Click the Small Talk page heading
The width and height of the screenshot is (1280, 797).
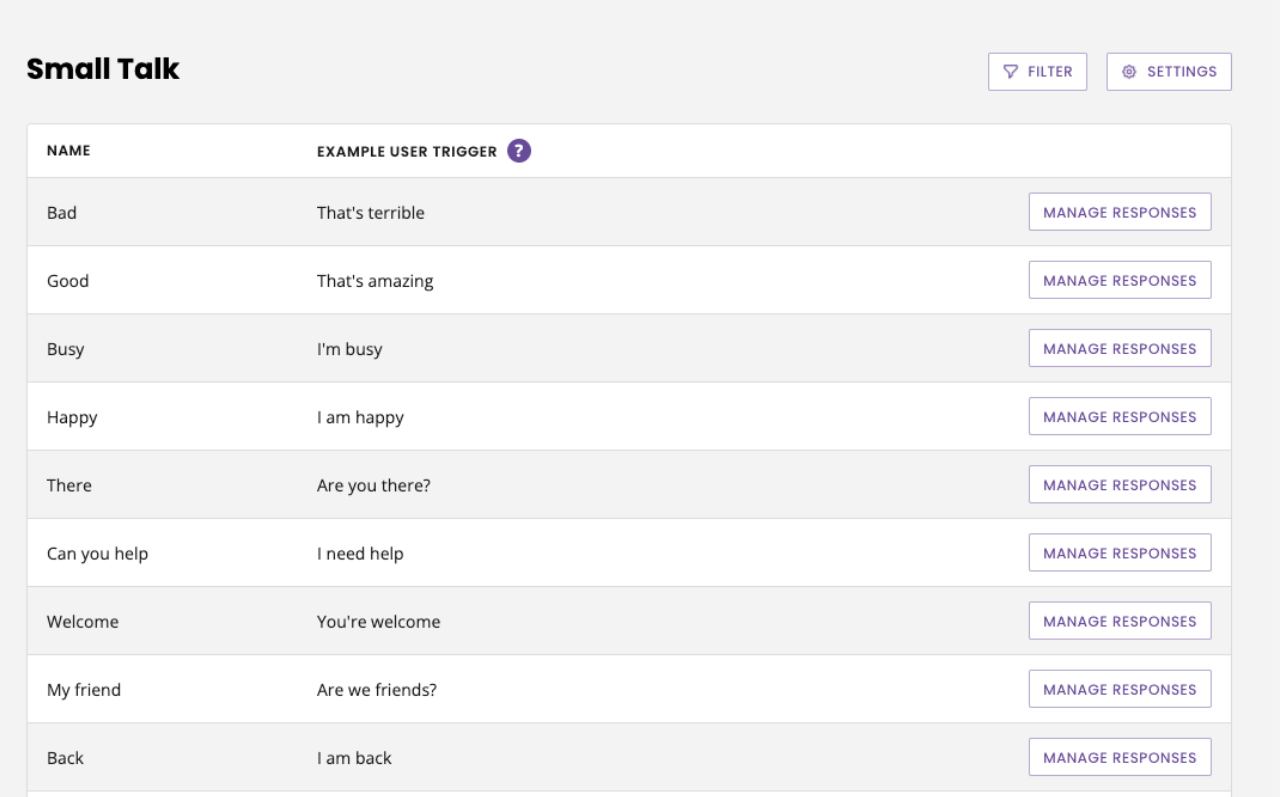103,69
